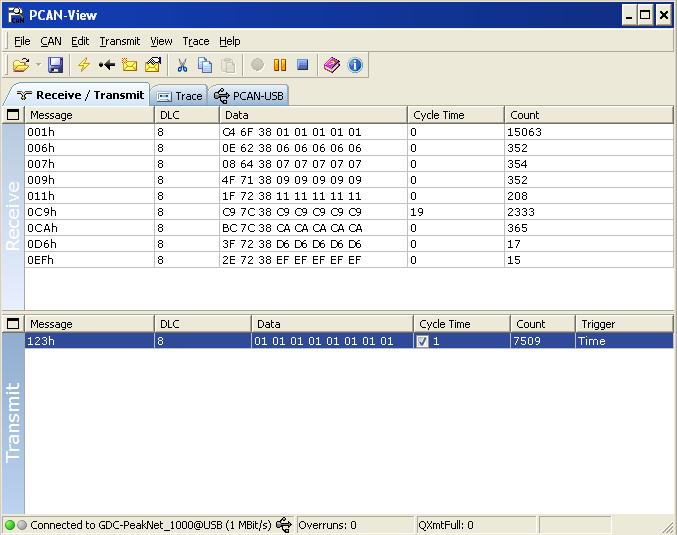
Task: Switch to the PCAN-USB tab
Action: point(250,96)
